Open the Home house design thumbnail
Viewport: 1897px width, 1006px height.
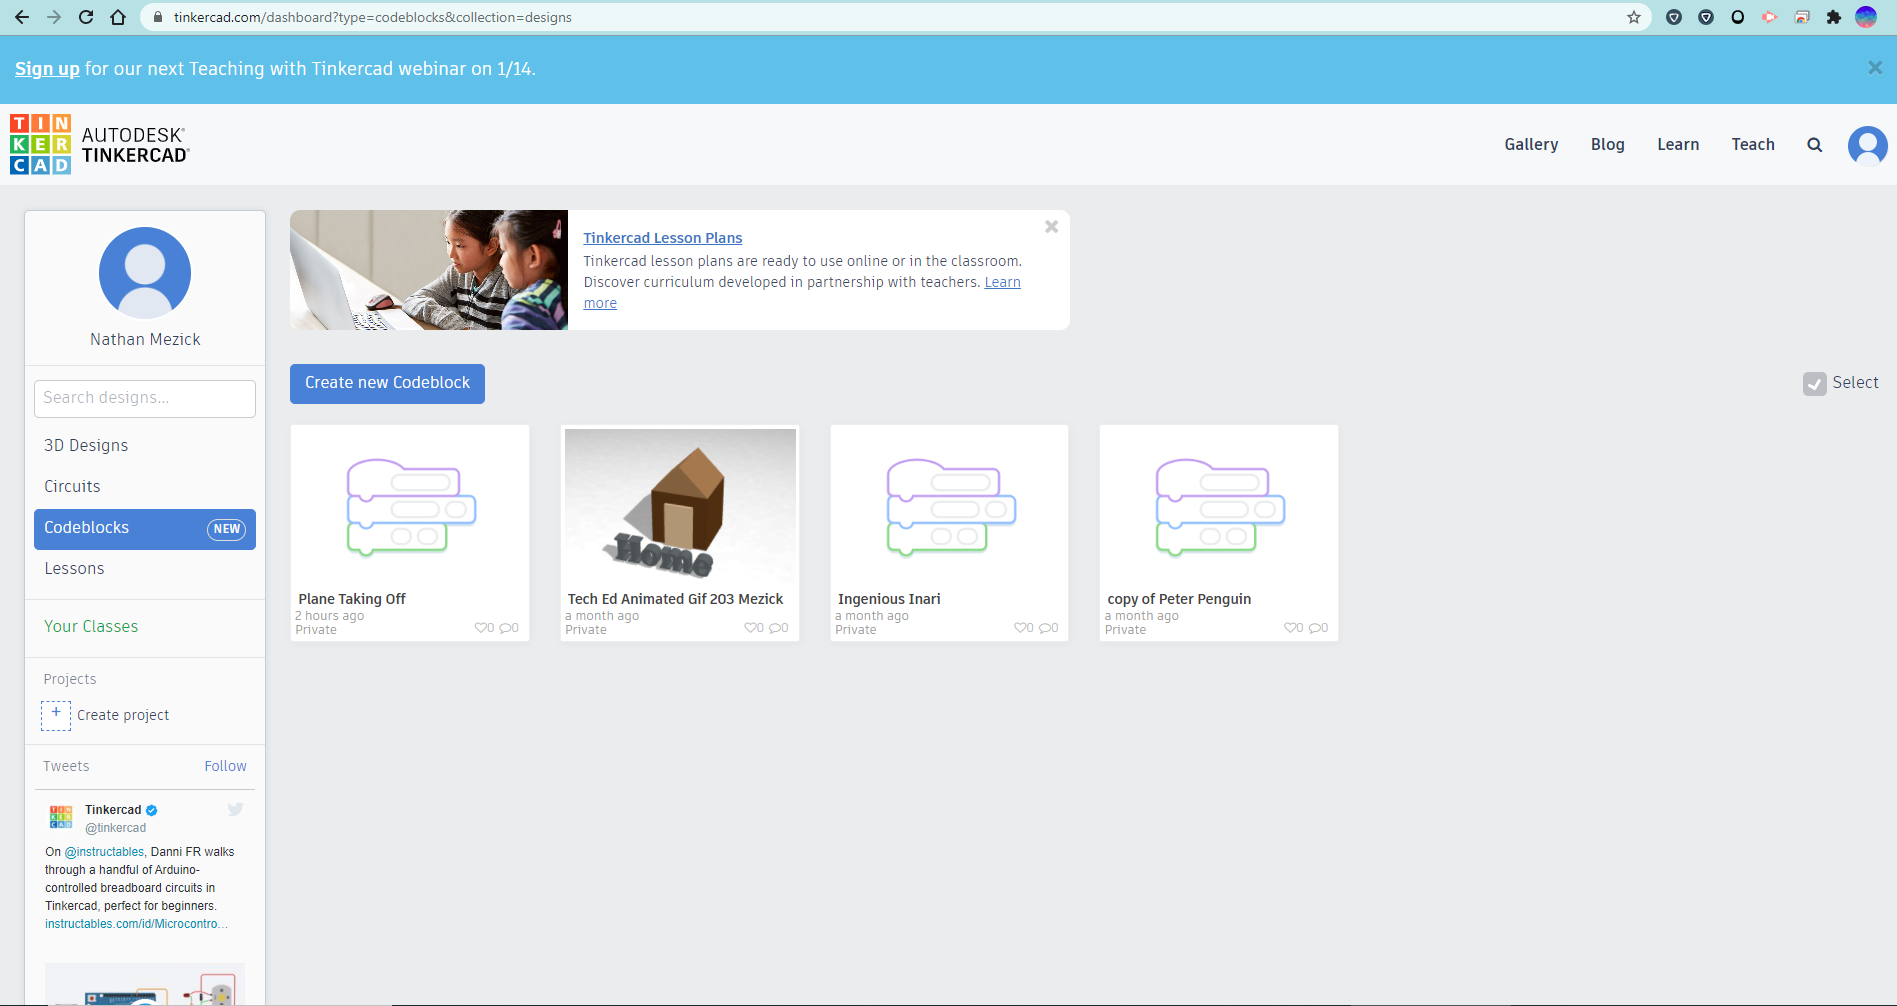pos(680,507)
